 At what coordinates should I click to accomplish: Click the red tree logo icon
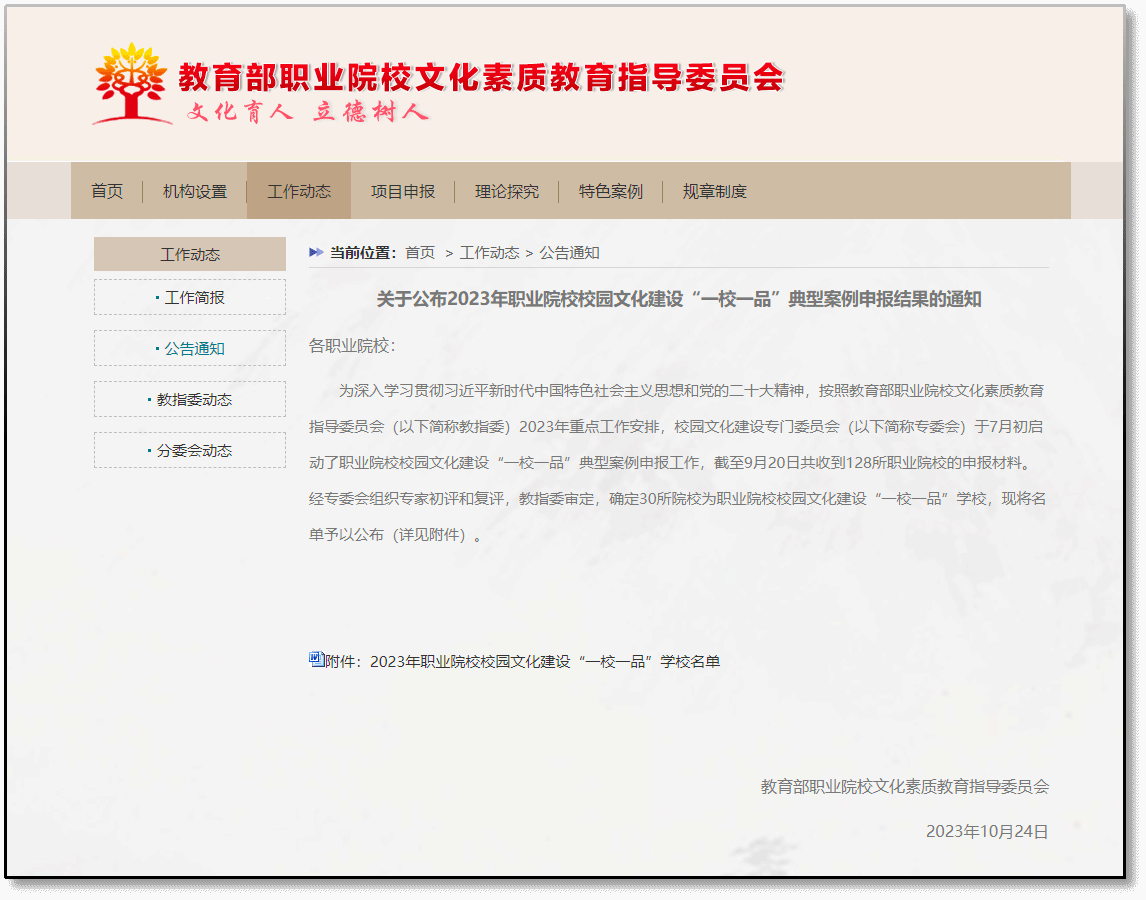pyautogui.click(x=130, y=83)
